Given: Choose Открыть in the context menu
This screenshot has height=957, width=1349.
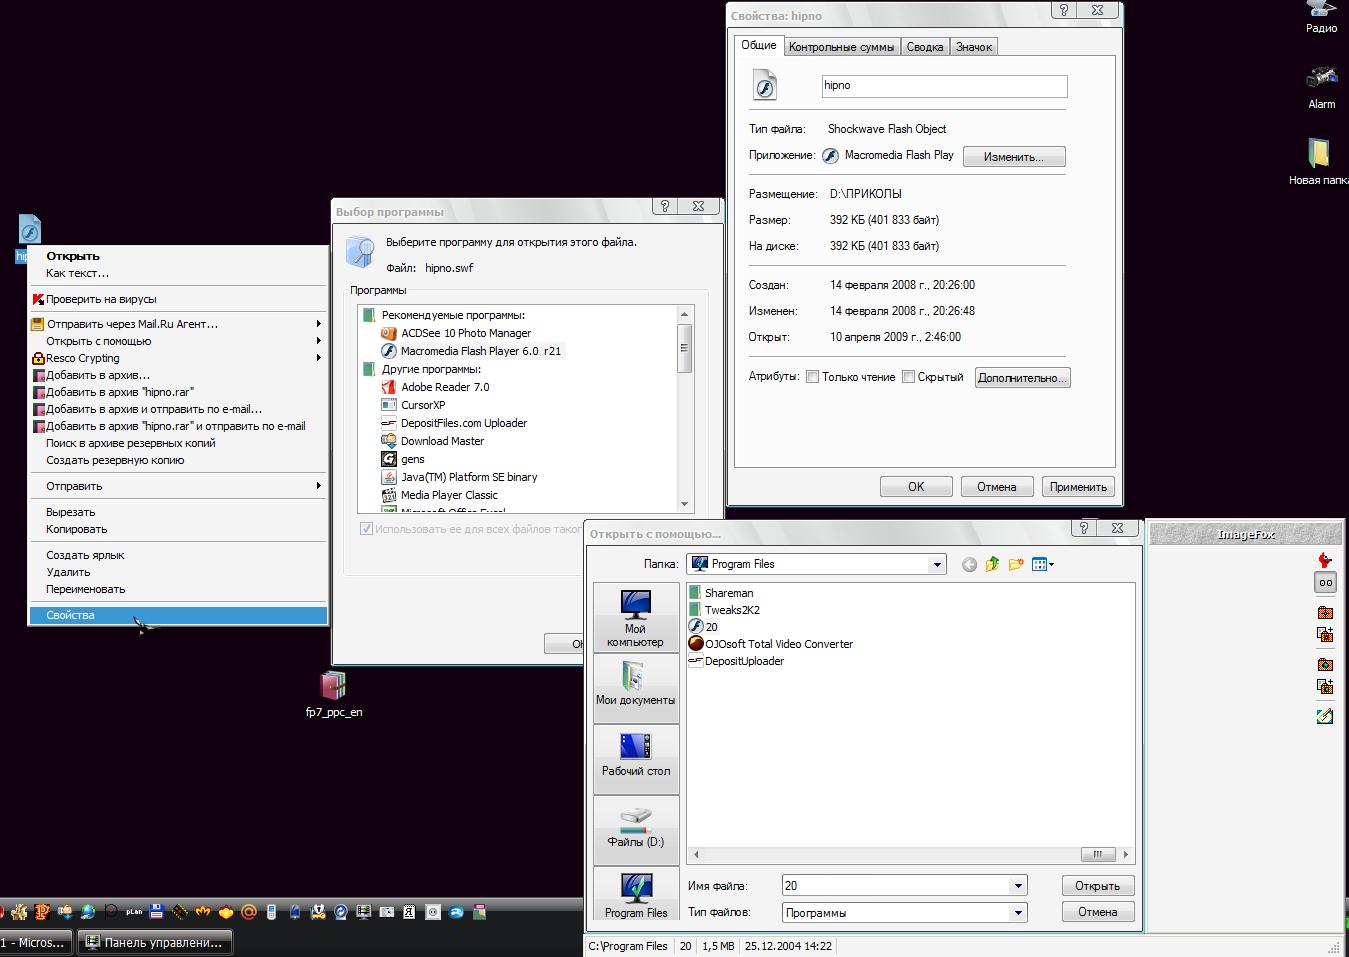Looking at the screenshot, I should (178, 256).
